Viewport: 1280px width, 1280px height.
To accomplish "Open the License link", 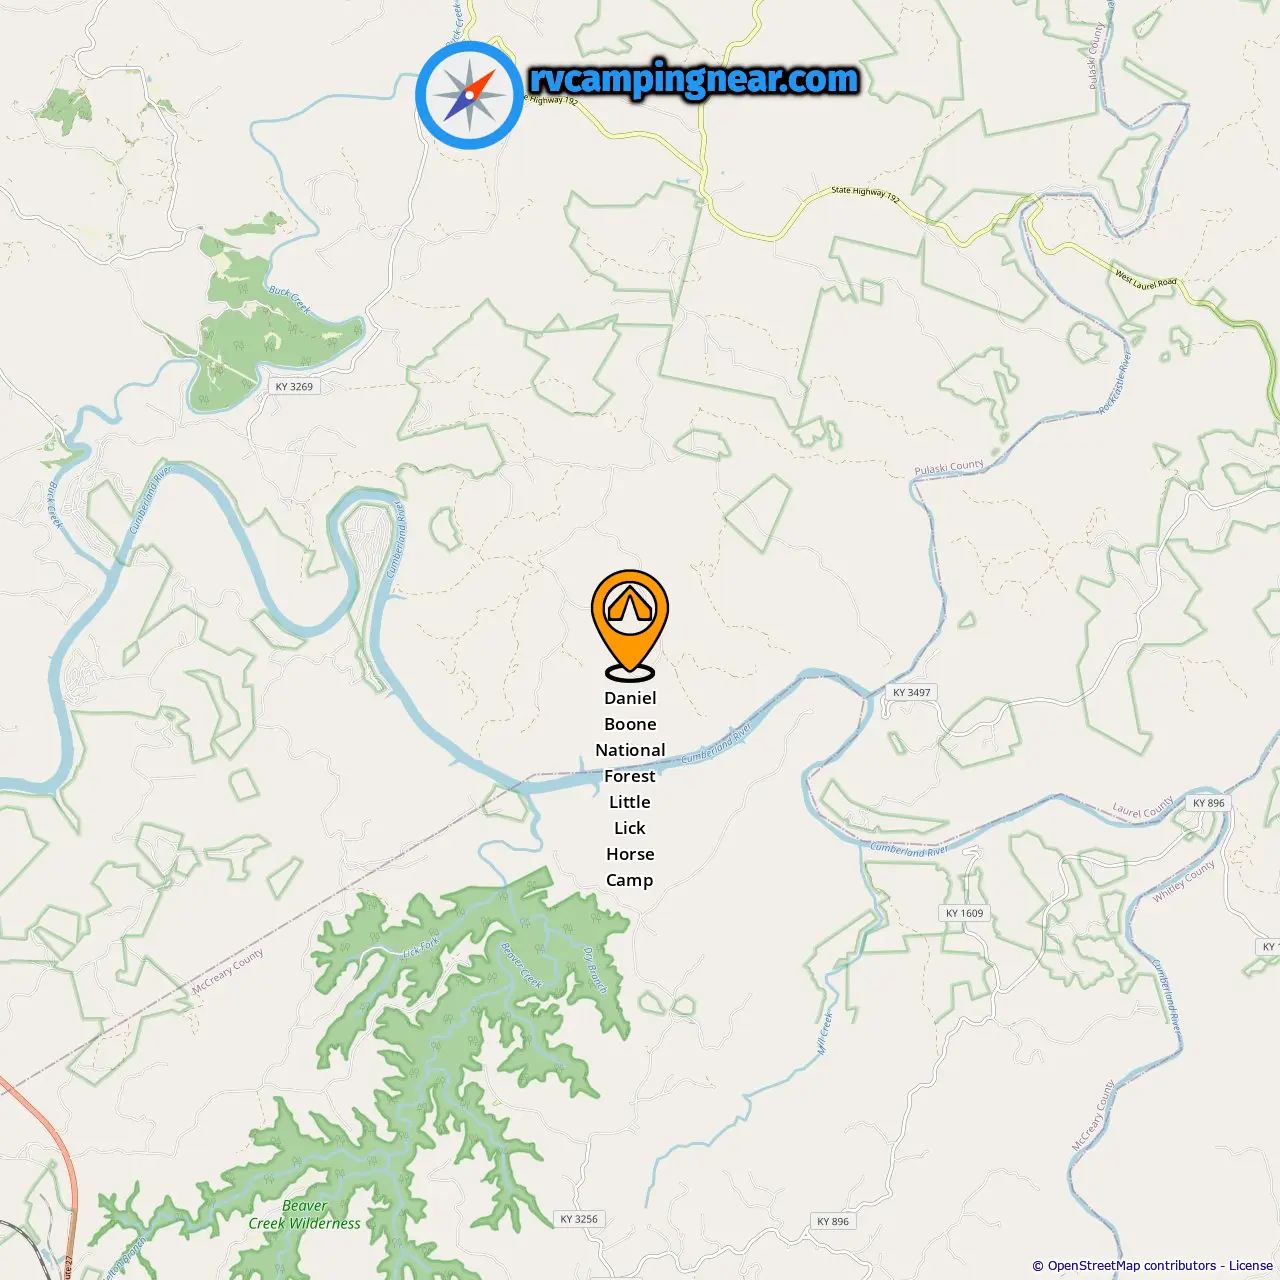I will click(x=1250, y=1265).
